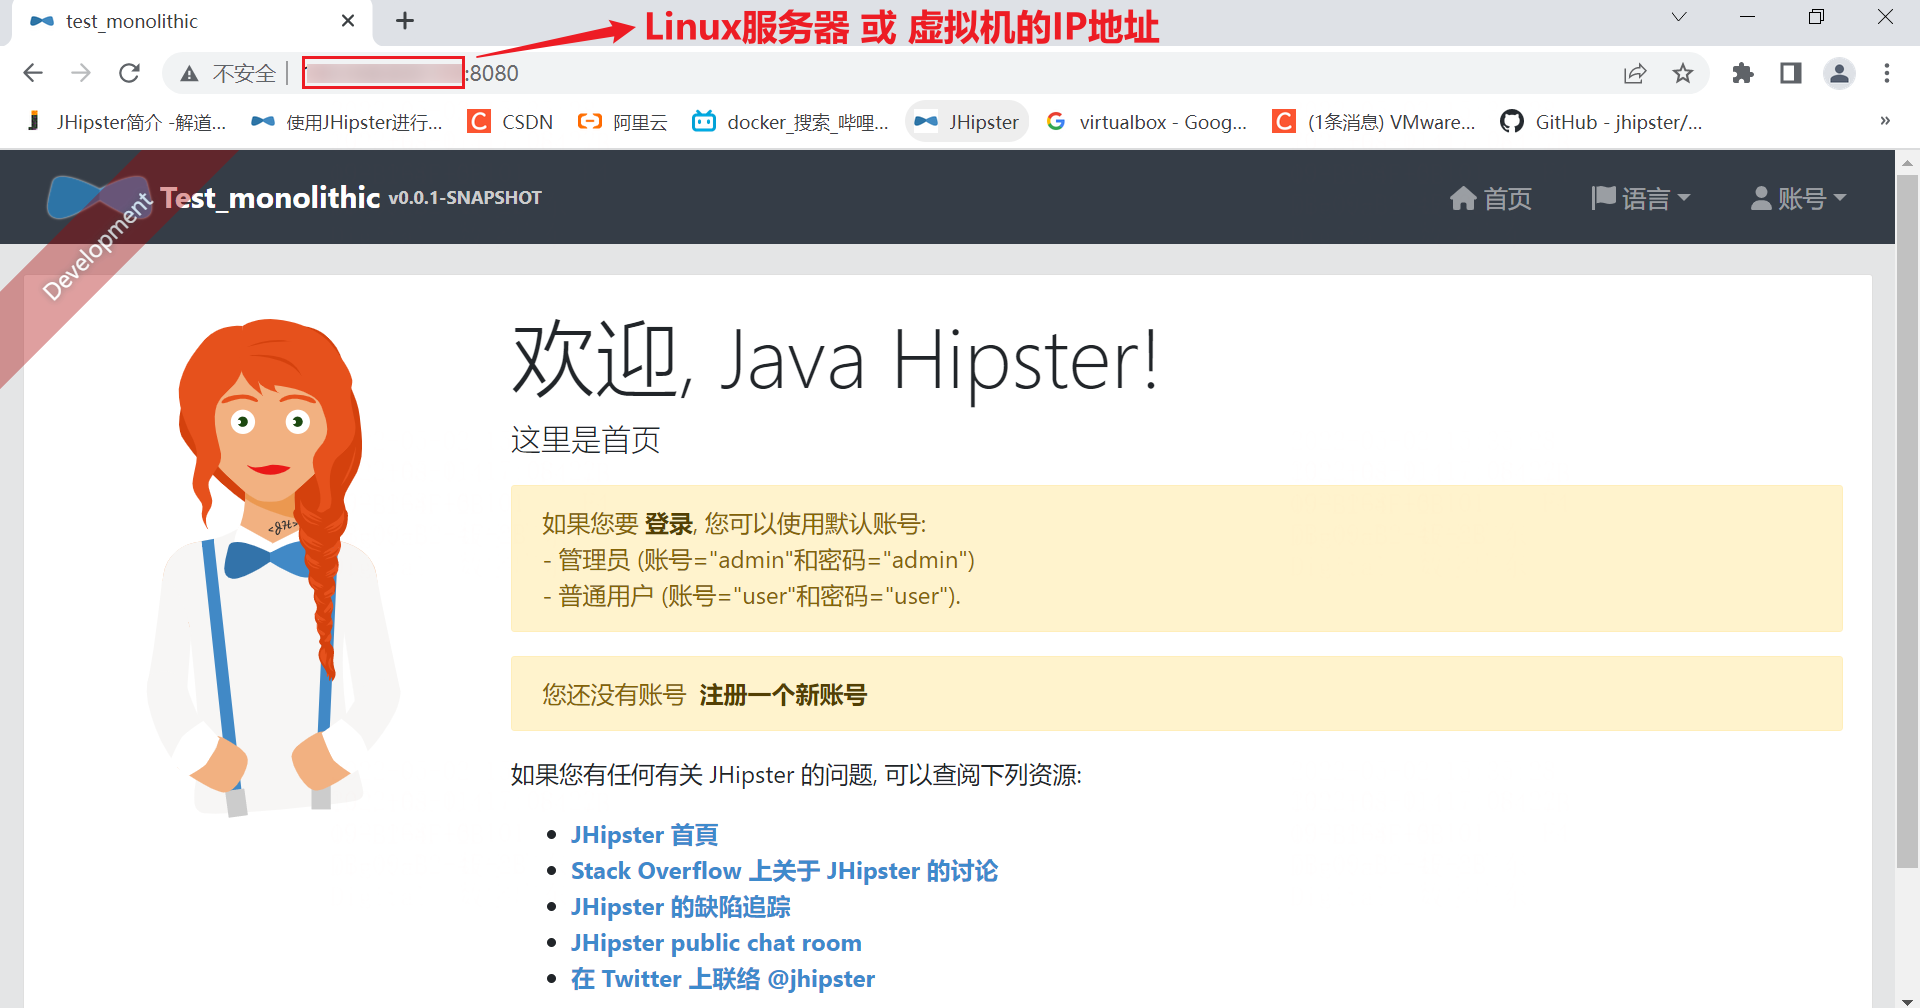Click the Java Hipster character image
Image resolution: width=1920 pixels, height=1008 pixels.
coord(272,567)
